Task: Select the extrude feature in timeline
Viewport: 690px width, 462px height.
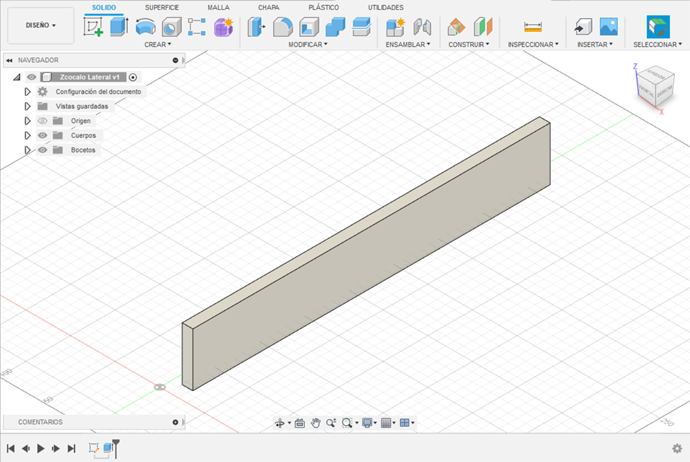Action: pyautogui.click(x=107, y=448)
